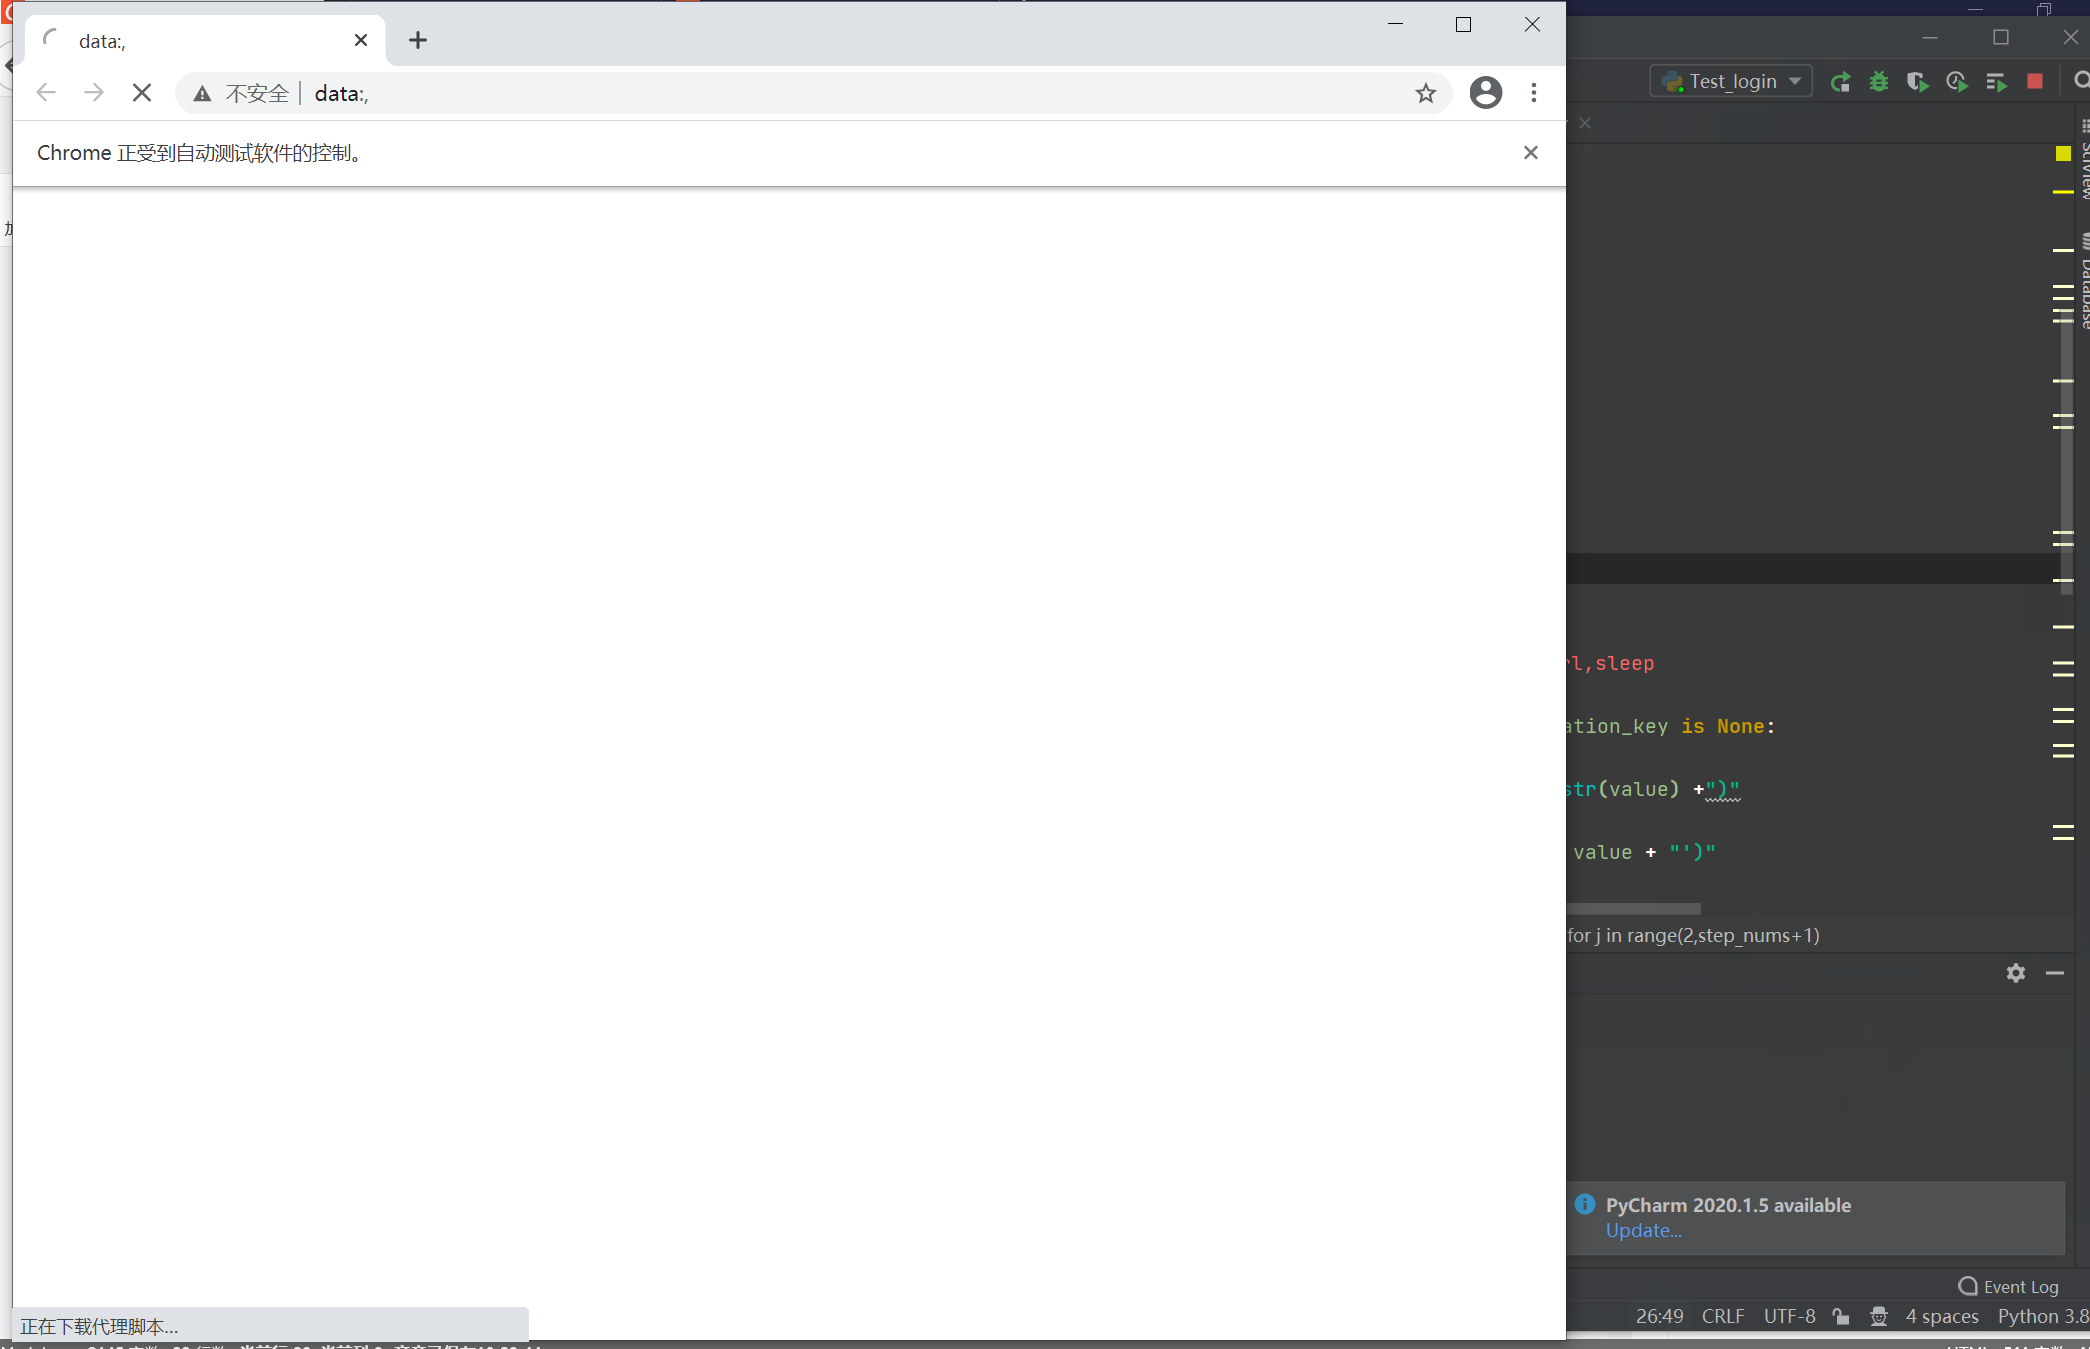Change UTF-8 file encoding
Viewport: 2090px width, 1349px height.
point(1789,1316)
